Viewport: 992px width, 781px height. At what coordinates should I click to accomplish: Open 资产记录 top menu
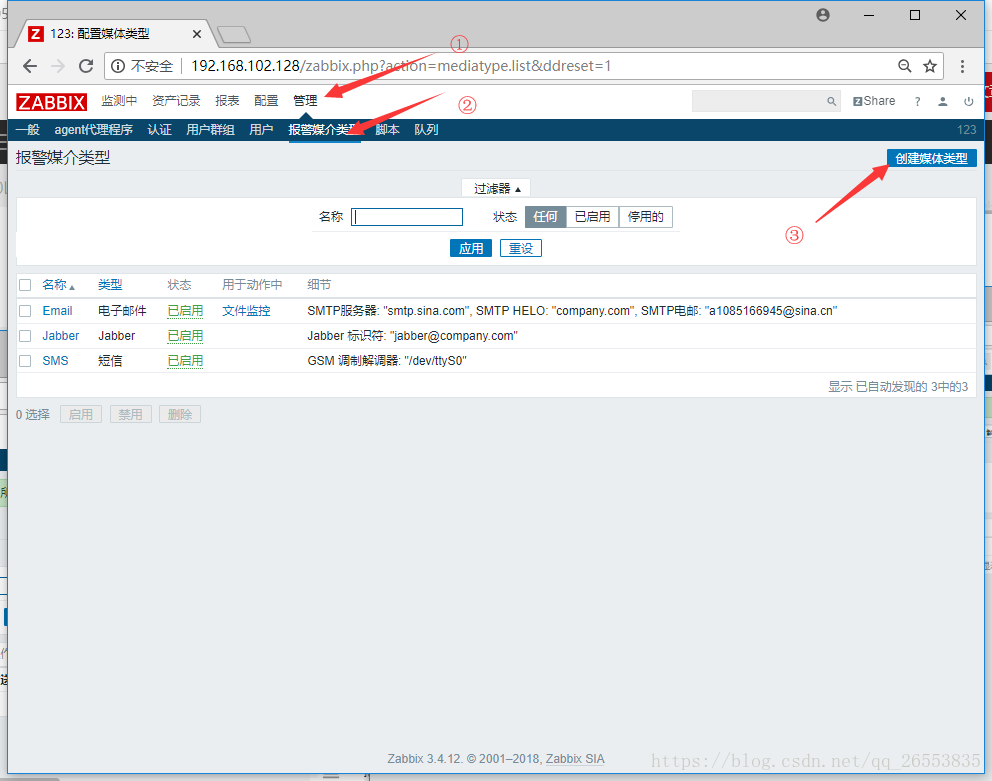coord(176,101)
